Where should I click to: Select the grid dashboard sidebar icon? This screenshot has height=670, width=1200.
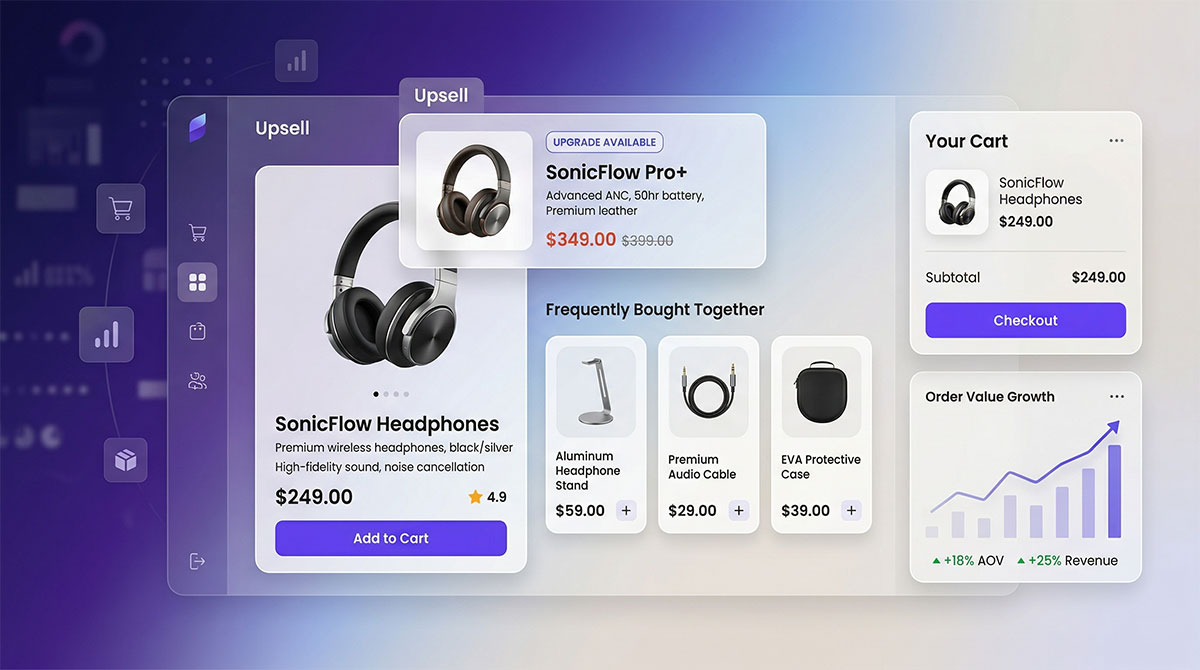coord(197,282)
